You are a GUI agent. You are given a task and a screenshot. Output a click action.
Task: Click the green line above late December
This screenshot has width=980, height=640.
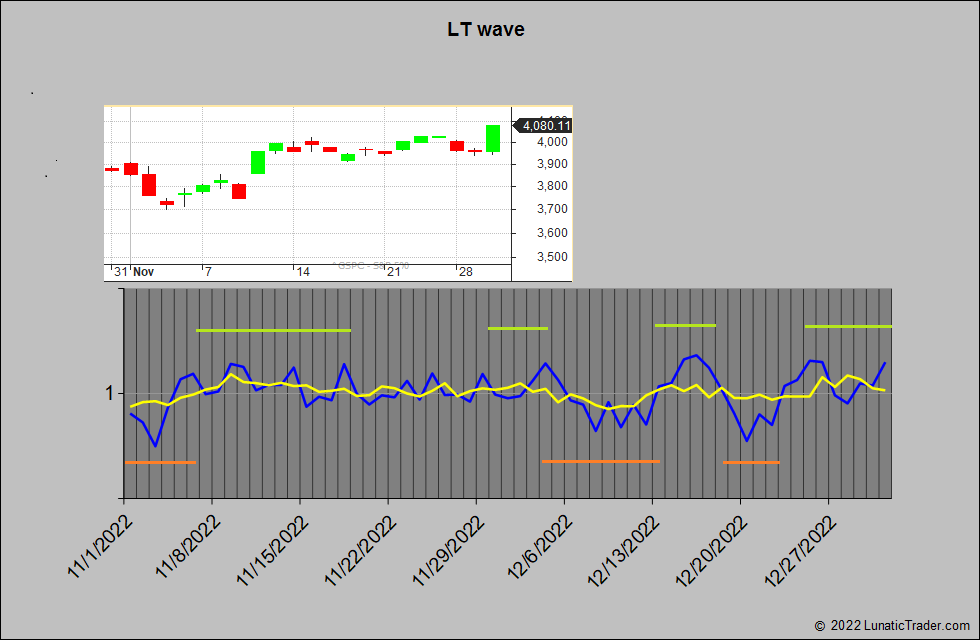(x=848, y=326)
